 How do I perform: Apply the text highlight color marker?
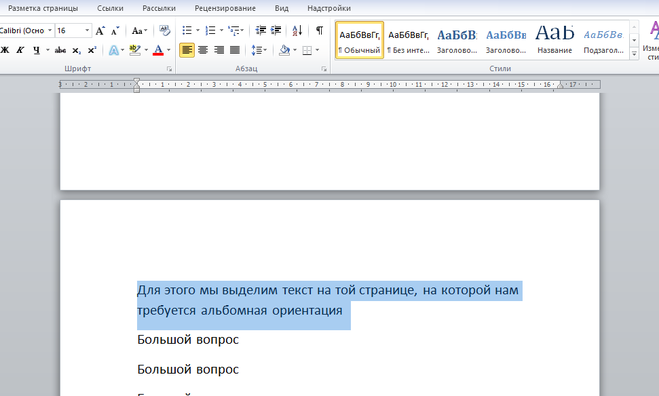[x=135, y=50]
